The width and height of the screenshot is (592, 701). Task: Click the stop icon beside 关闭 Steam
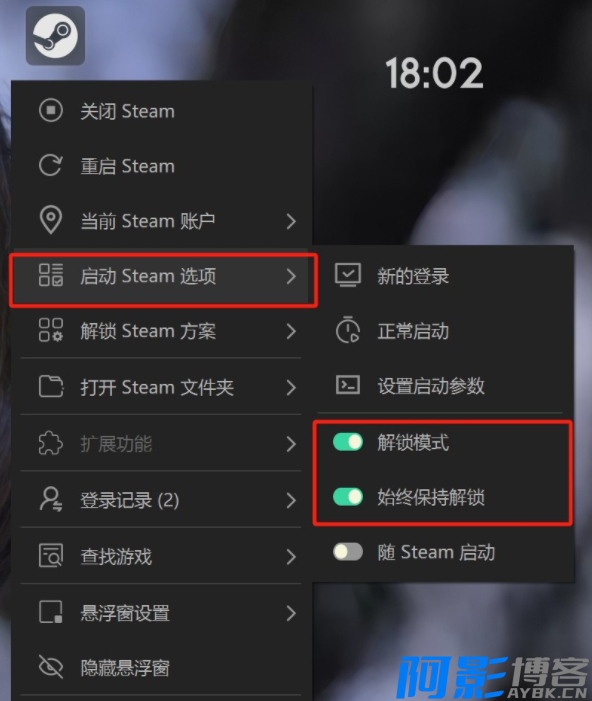pos(51,110)
